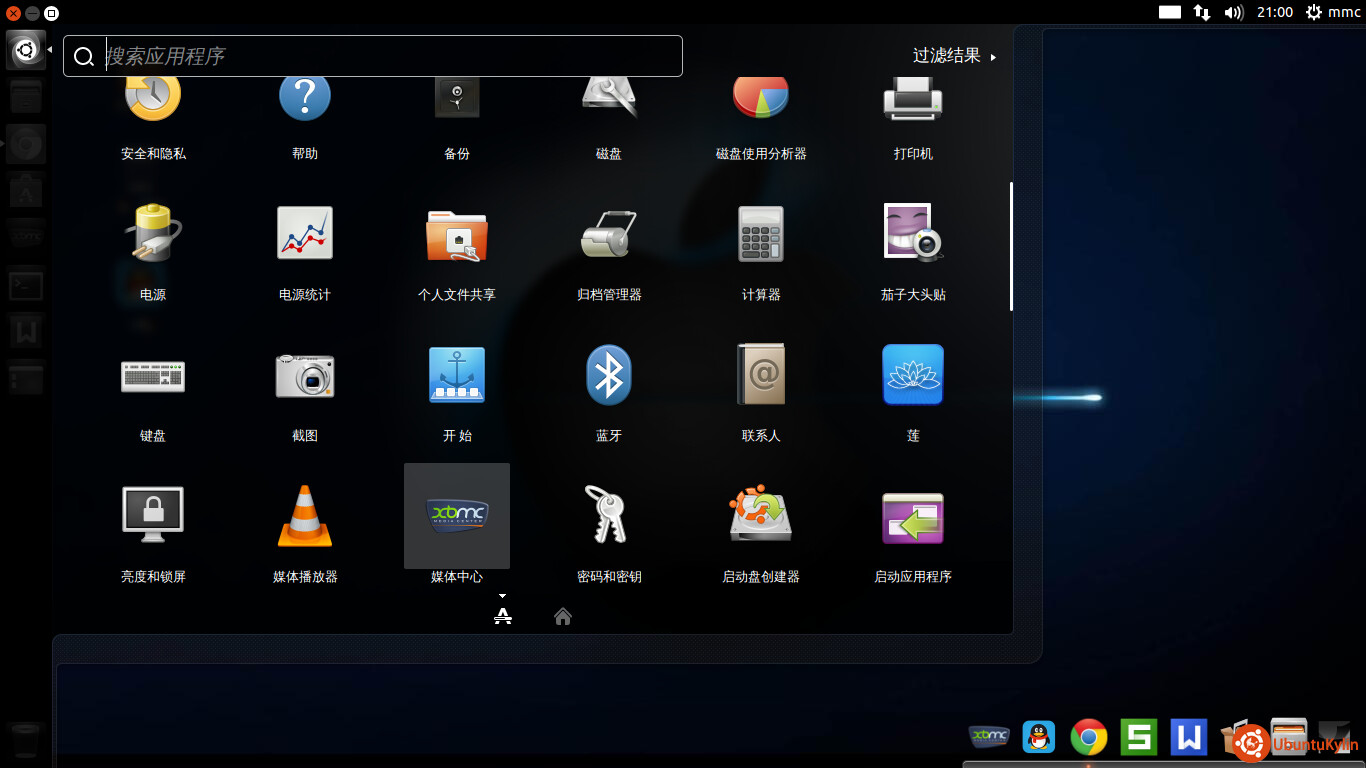The image size is (1366, 768).
Task: Click the 搜索应用程序 search field
Action: (x=390, y=56)
